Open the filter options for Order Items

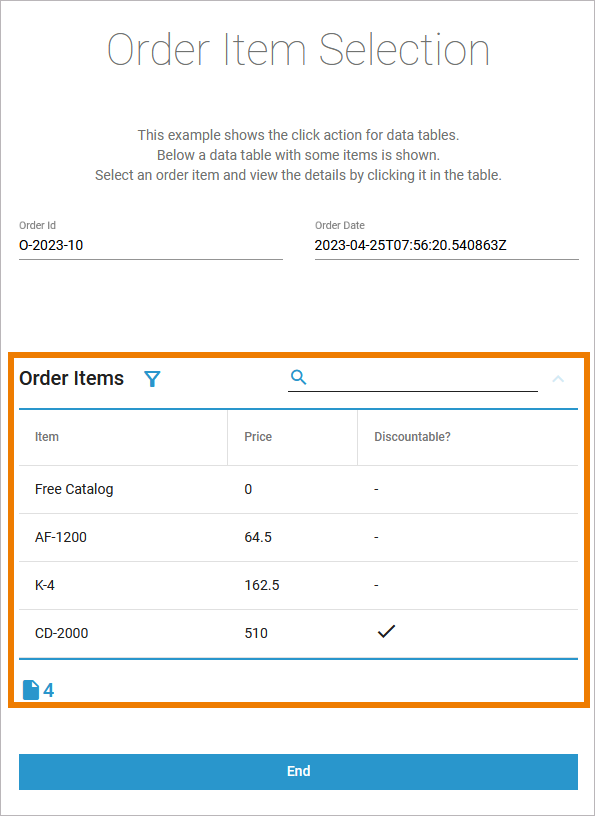(152, 379)
